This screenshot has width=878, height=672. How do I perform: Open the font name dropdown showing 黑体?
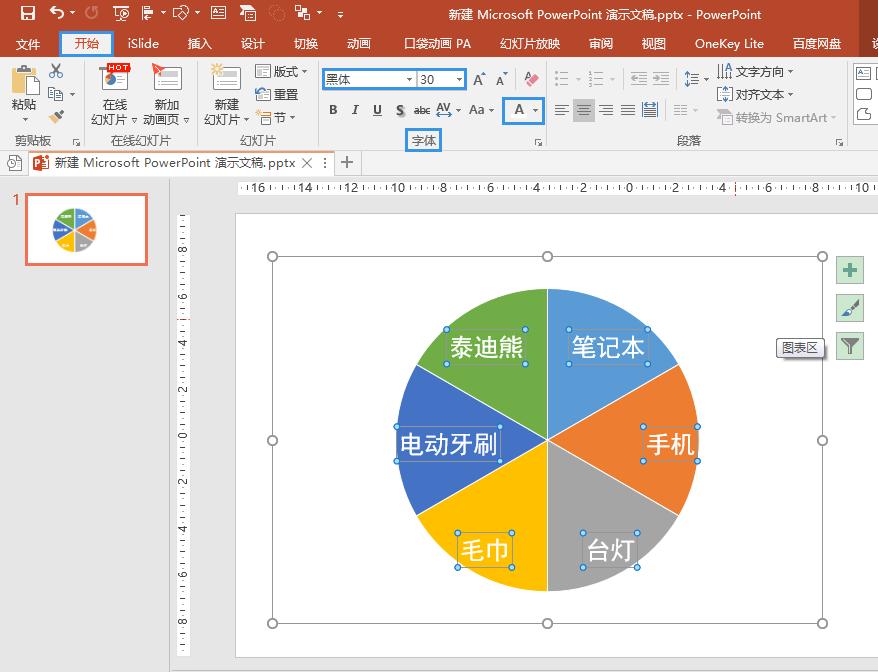[409, 79]
